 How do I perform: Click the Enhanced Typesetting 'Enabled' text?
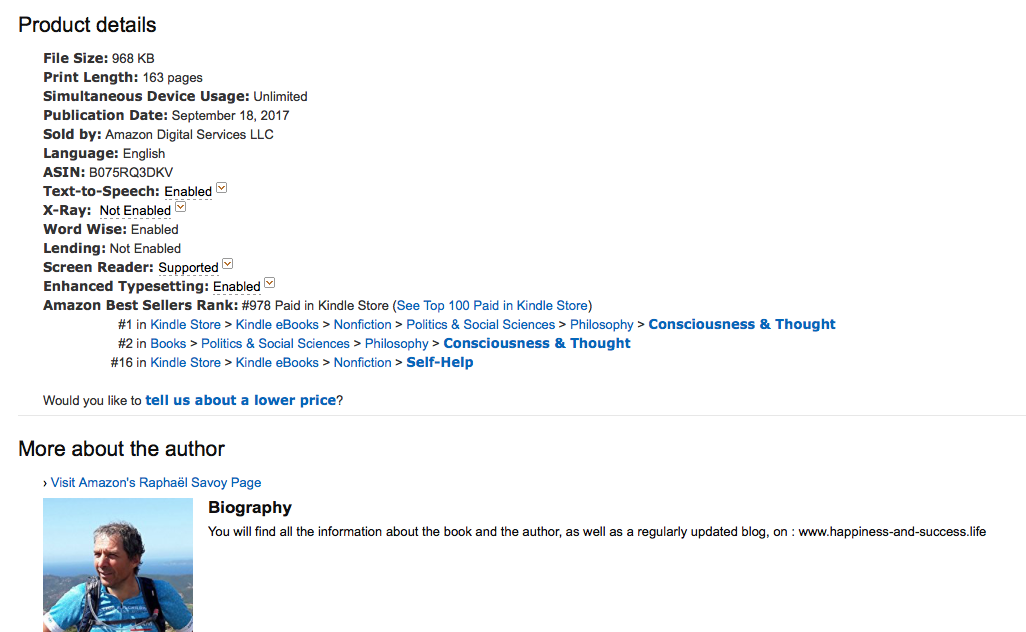pos(236,287)
